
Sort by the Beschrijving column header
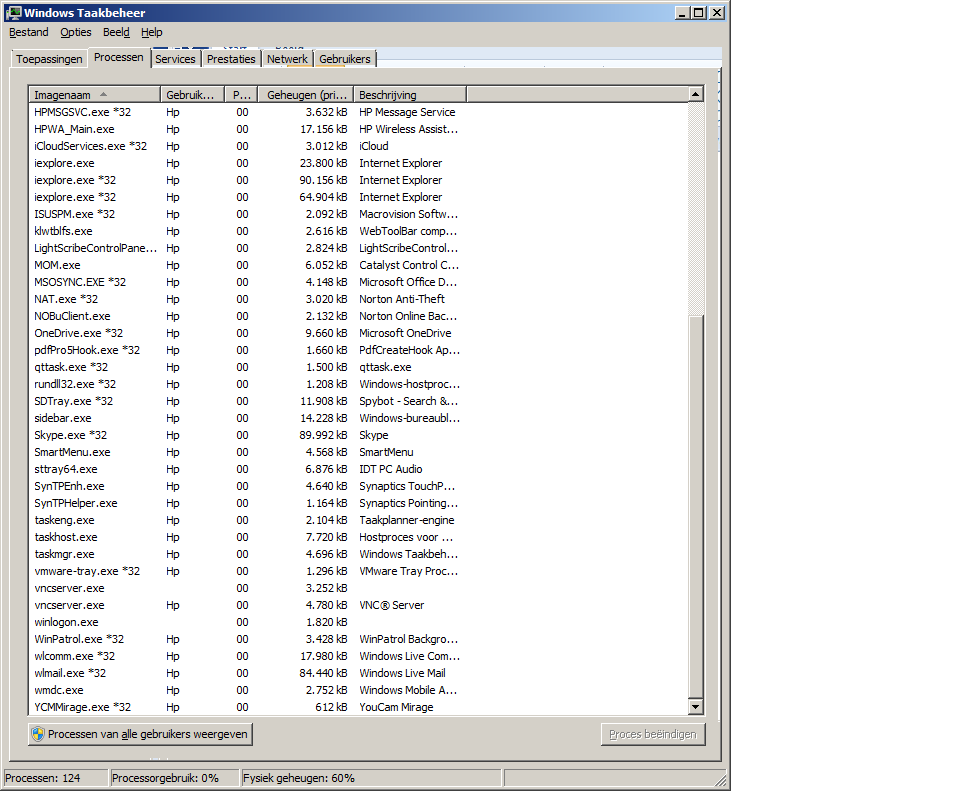[410, 95]
